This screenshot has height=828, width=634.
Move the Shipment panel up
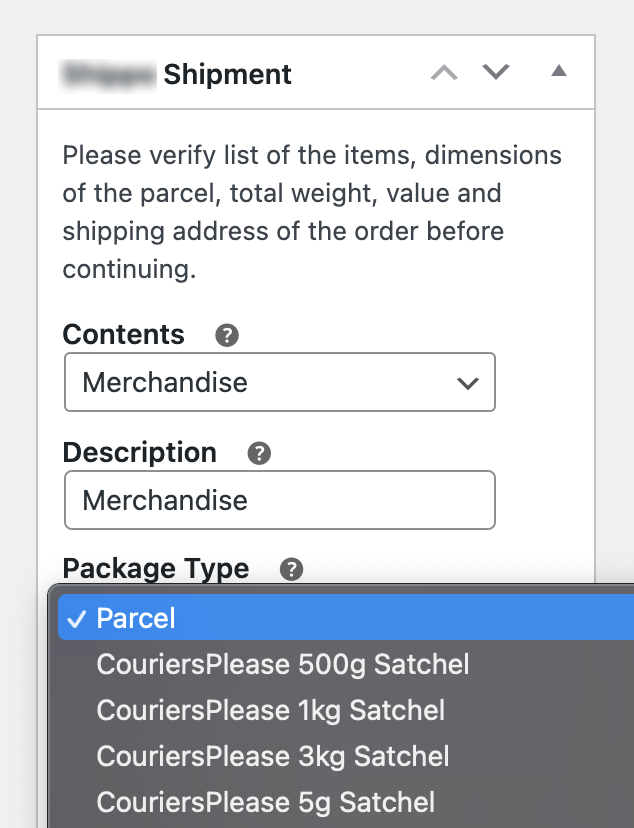(x=444, y=72)
